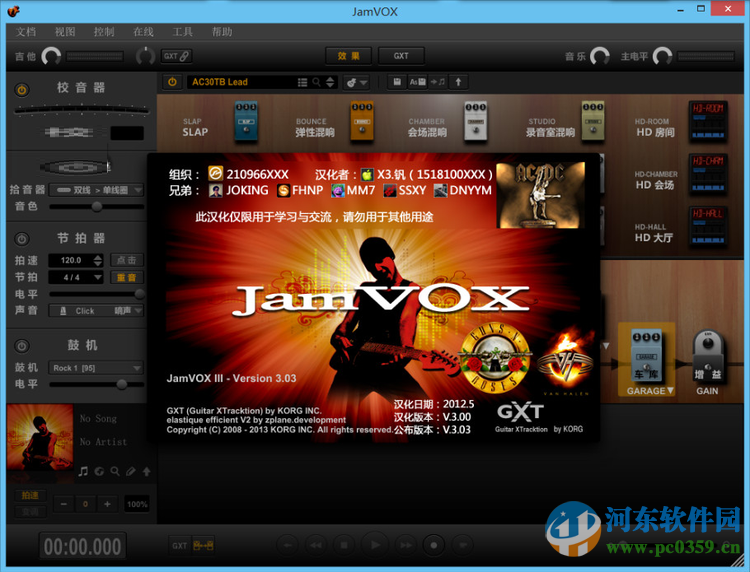Viewport: 750px width, 572px height.
Task: Open the 帮助 menu
Action: [x=222, y=32]
